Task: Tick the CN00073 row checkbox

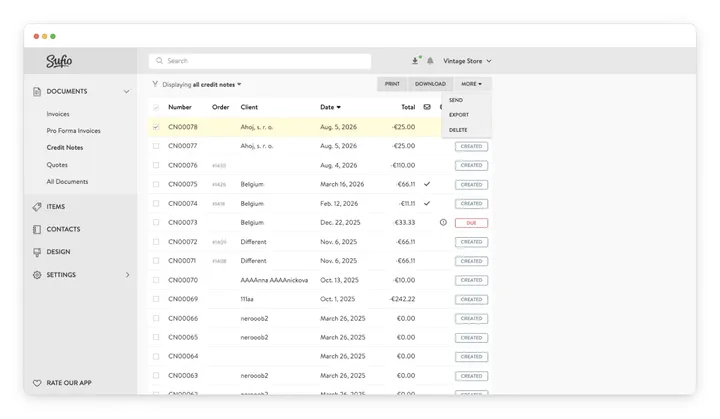Action: (x=156, y=222)
